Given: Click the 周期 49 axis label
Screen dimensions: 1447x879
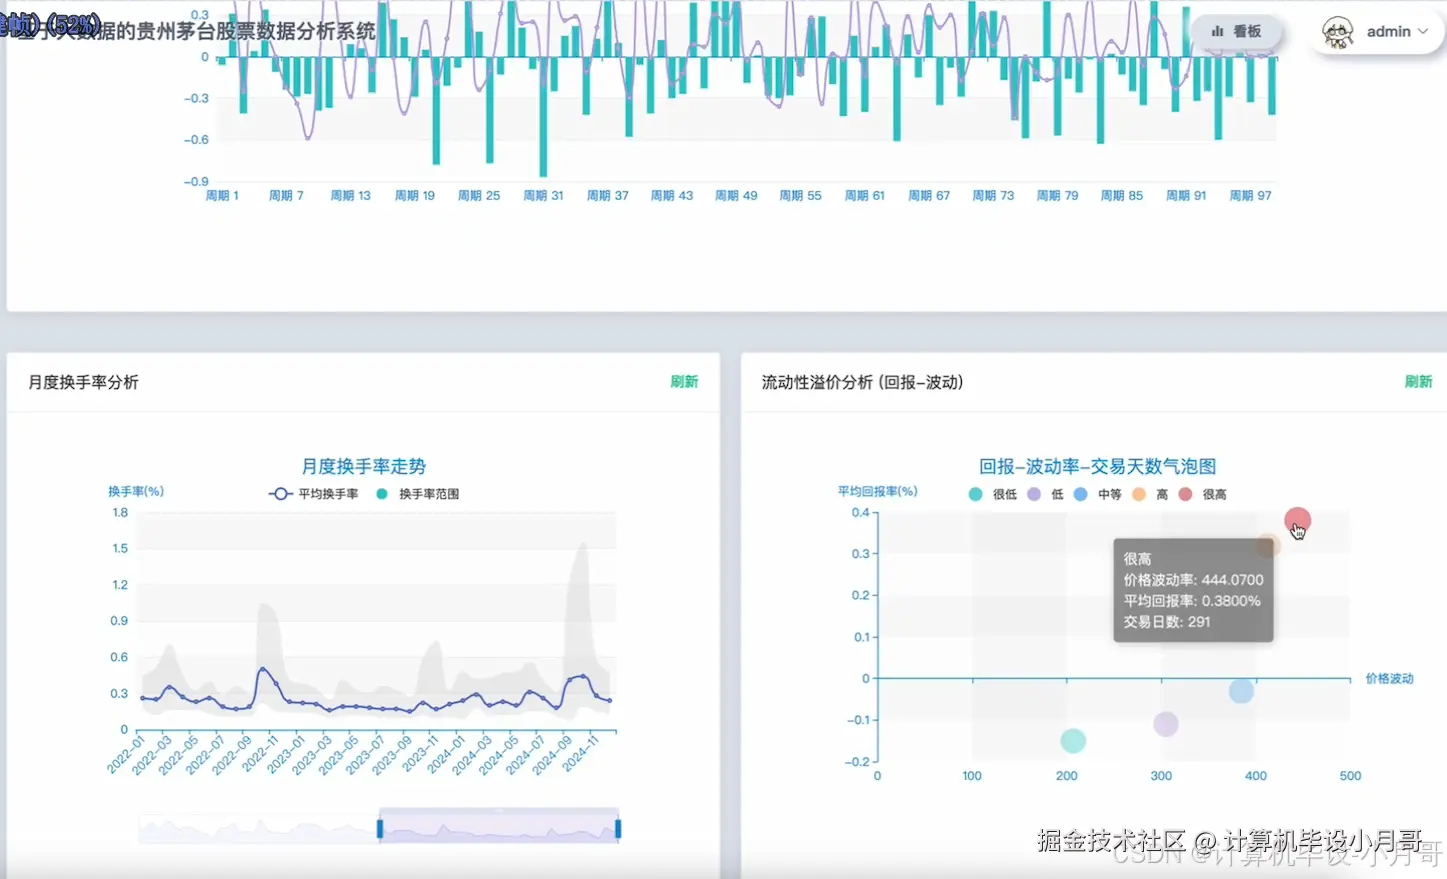Looking at the screenshot, I should (736, 196).
